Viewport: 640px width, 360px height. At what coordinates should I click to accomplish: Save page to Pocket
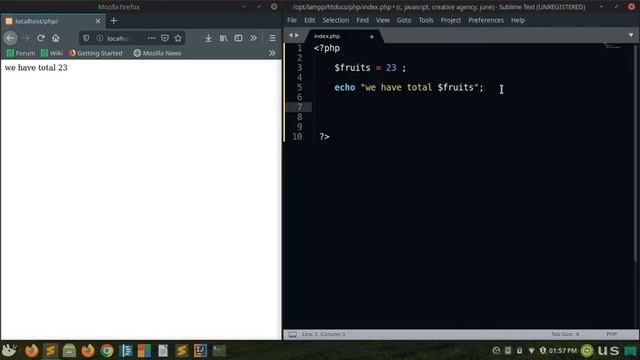pos(165,38)
